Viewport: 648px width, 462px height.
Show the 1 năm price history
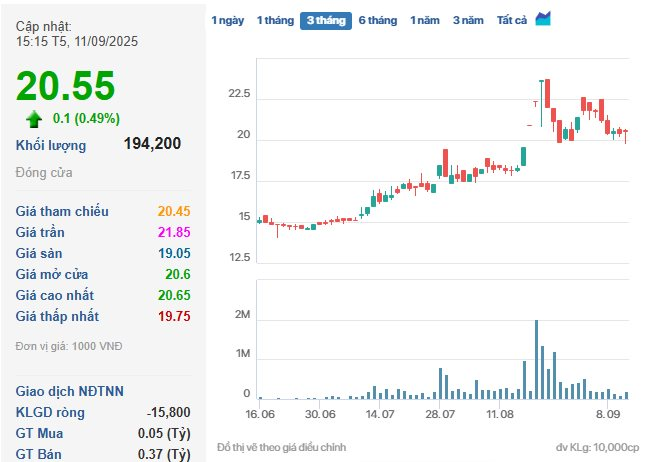click(425, 20)
